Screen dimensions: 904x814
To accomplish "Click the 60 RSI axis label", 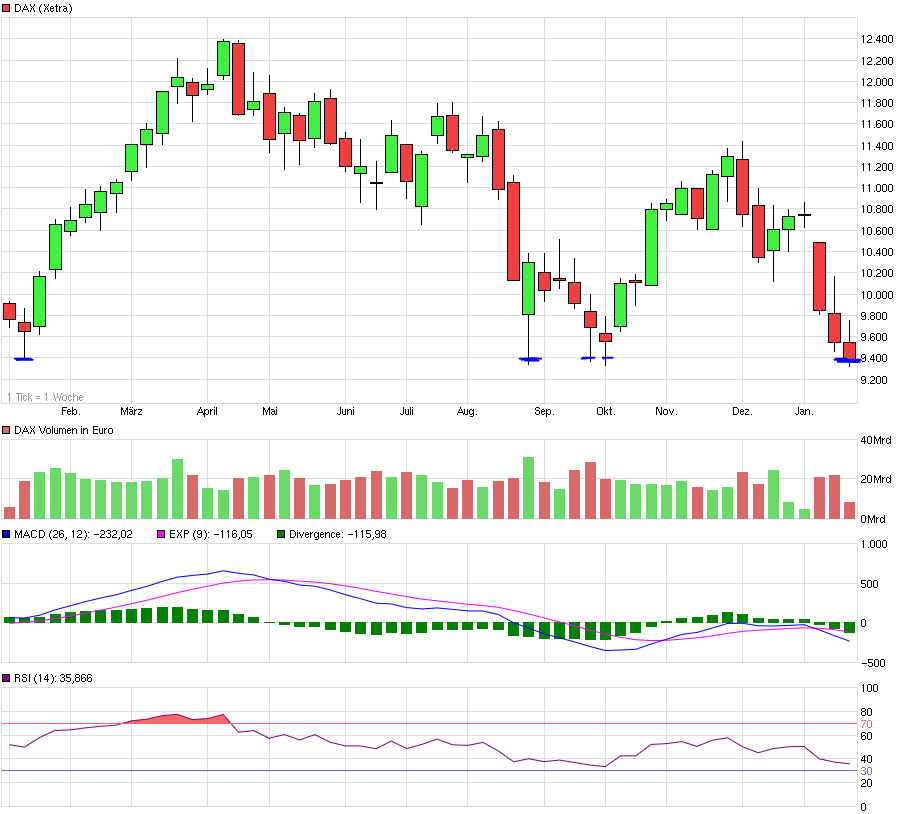I will click(x=866, y=736).
